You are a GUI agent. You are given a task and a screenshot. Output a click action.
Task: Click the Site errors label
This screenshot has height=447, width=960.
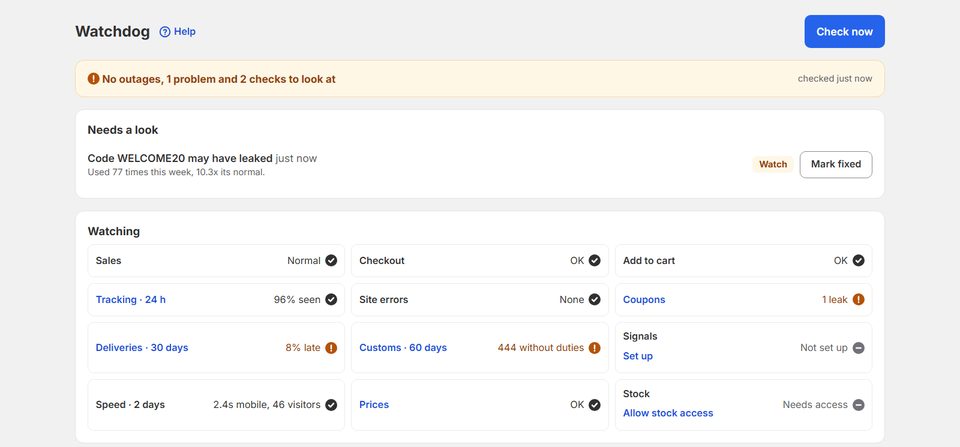(x=384, y=299)
